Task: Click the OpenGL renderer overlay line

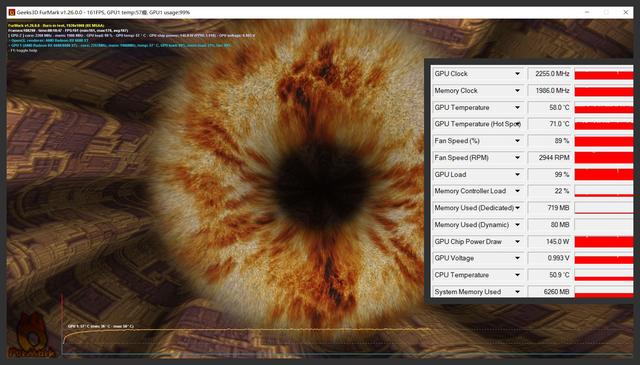Action: click(49, 40)
